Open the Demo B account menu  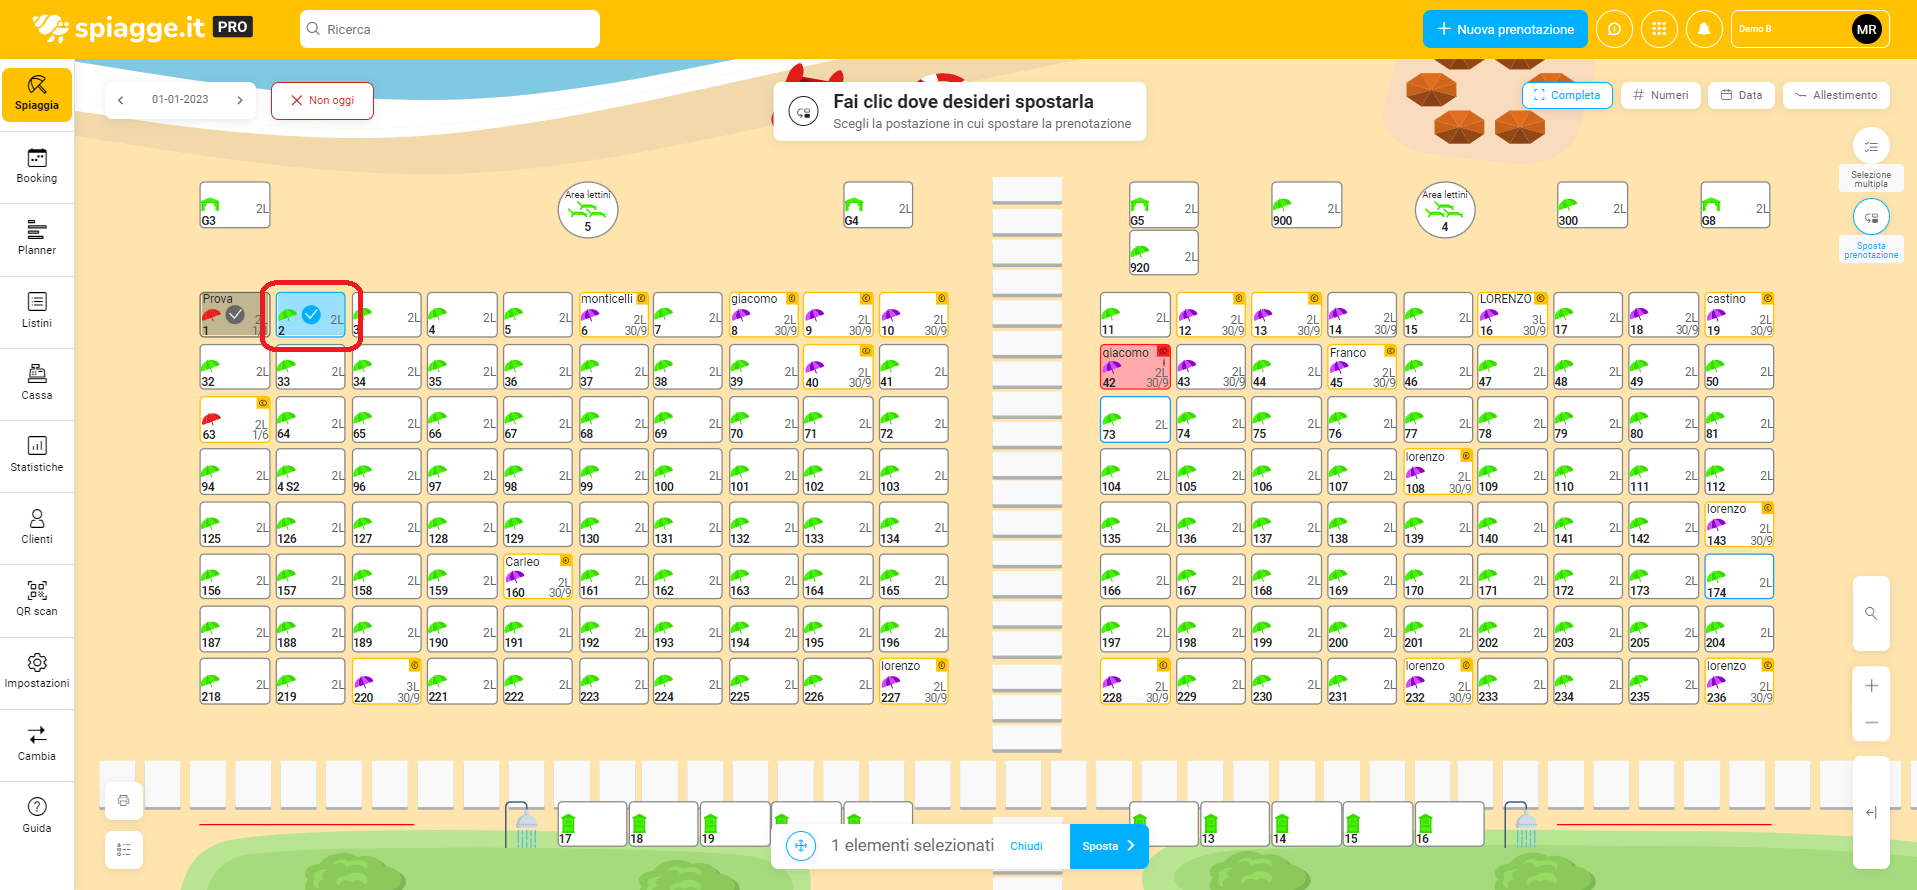(x=1808, y=29)
